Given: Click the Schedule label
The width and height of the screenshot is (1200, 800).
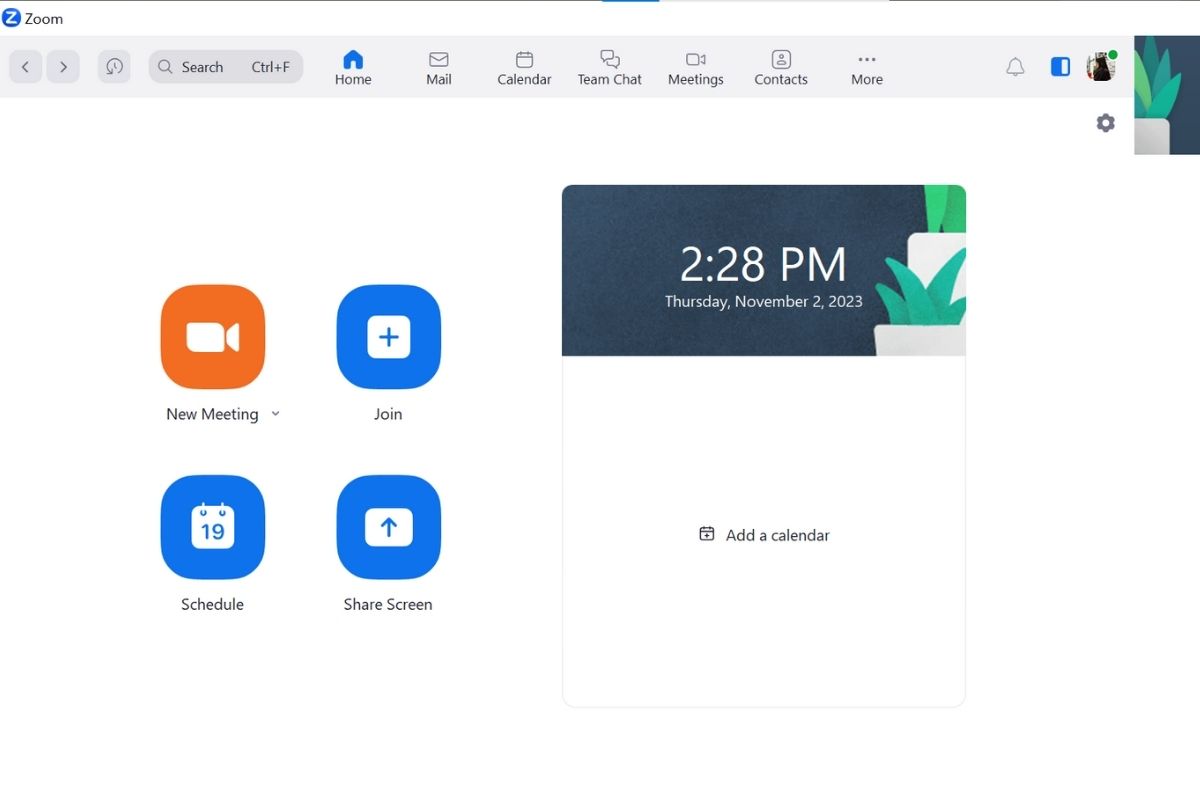Looking at the screenshot, I should coord(212,604).
